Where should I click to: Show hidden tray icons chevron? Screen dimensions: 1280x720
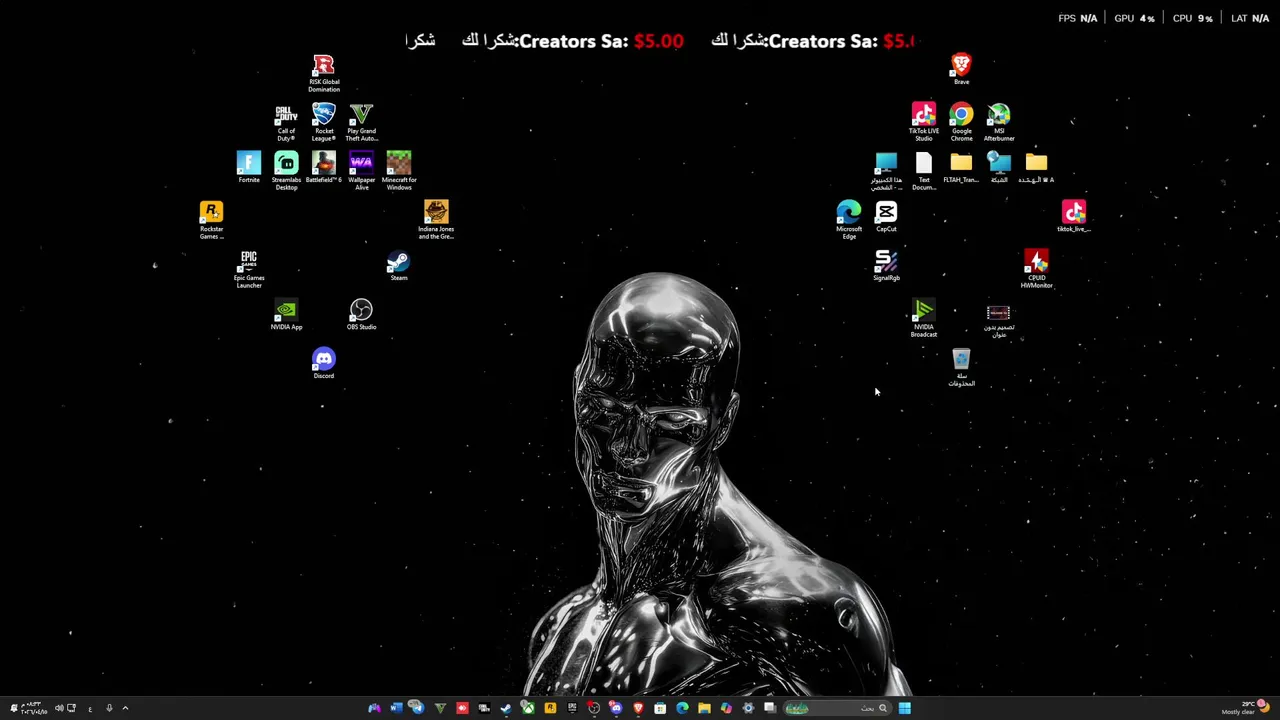tap(125, 708)
